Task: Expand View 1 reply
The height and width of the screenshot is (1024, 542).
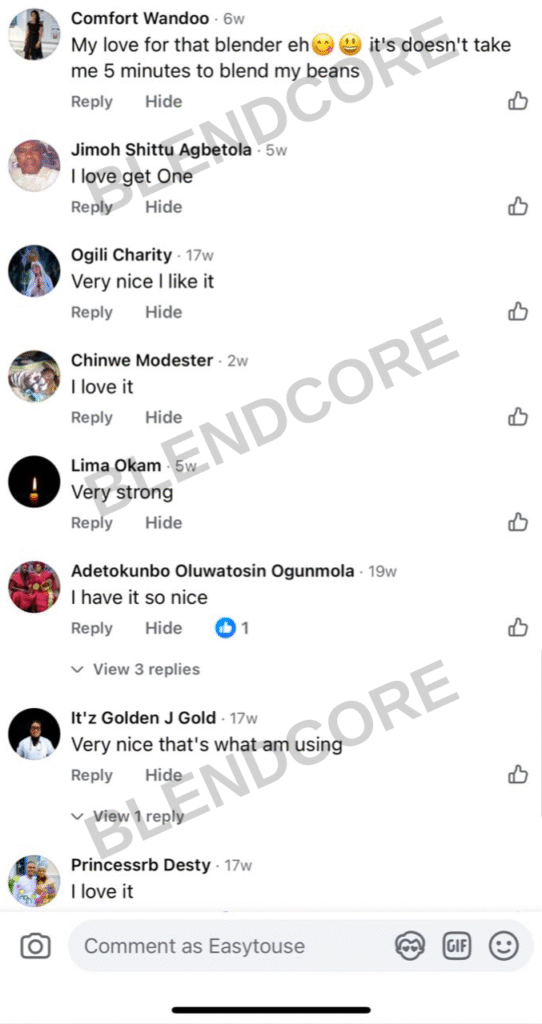Action: [x=127, y=816]
